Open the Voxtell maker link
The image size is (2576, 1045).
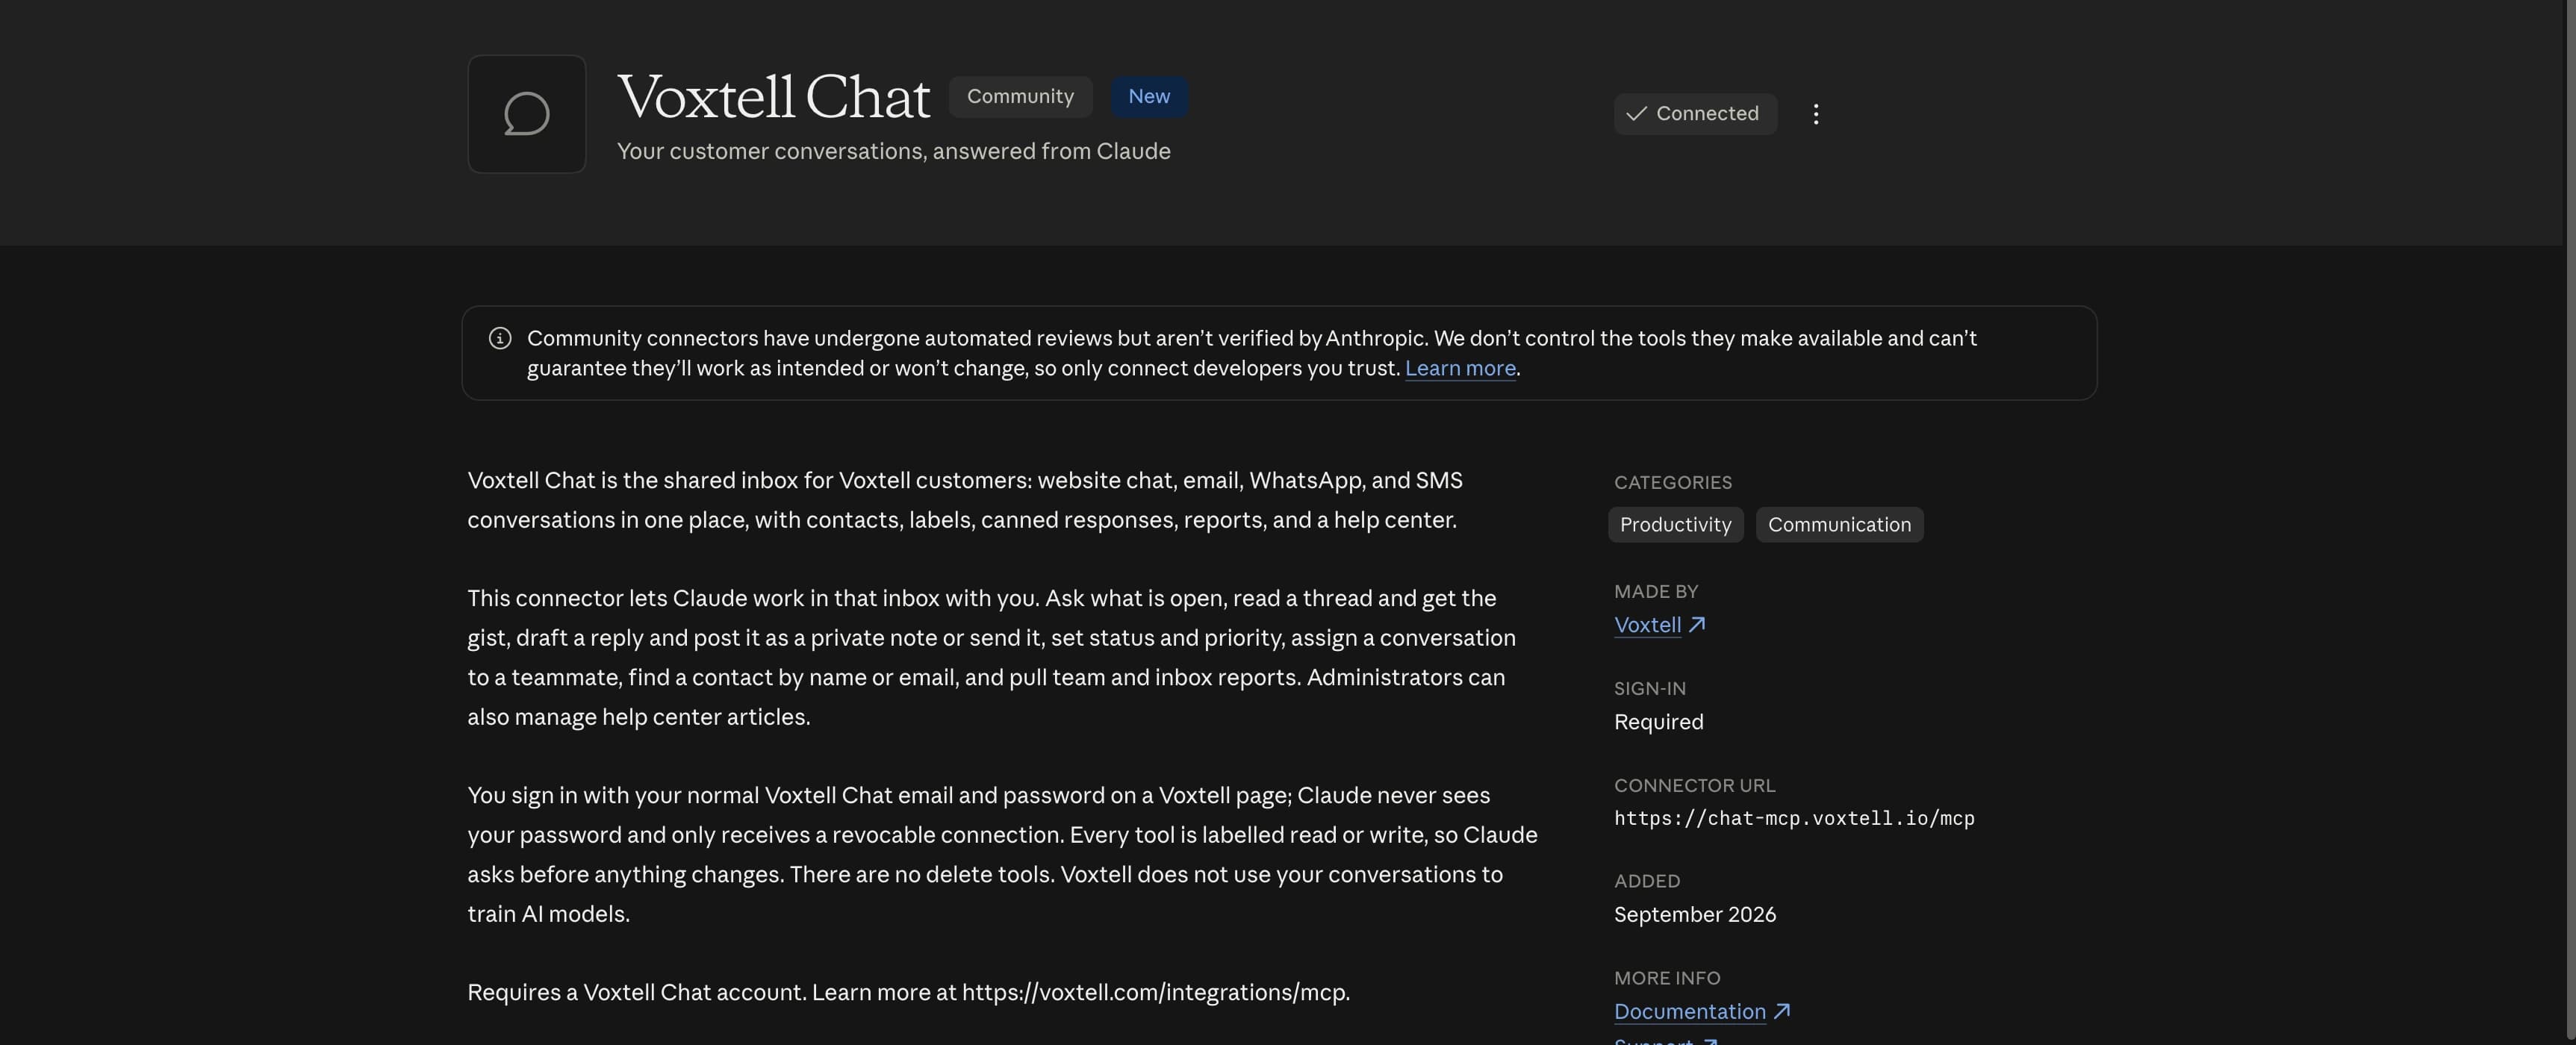point(1647,625)
